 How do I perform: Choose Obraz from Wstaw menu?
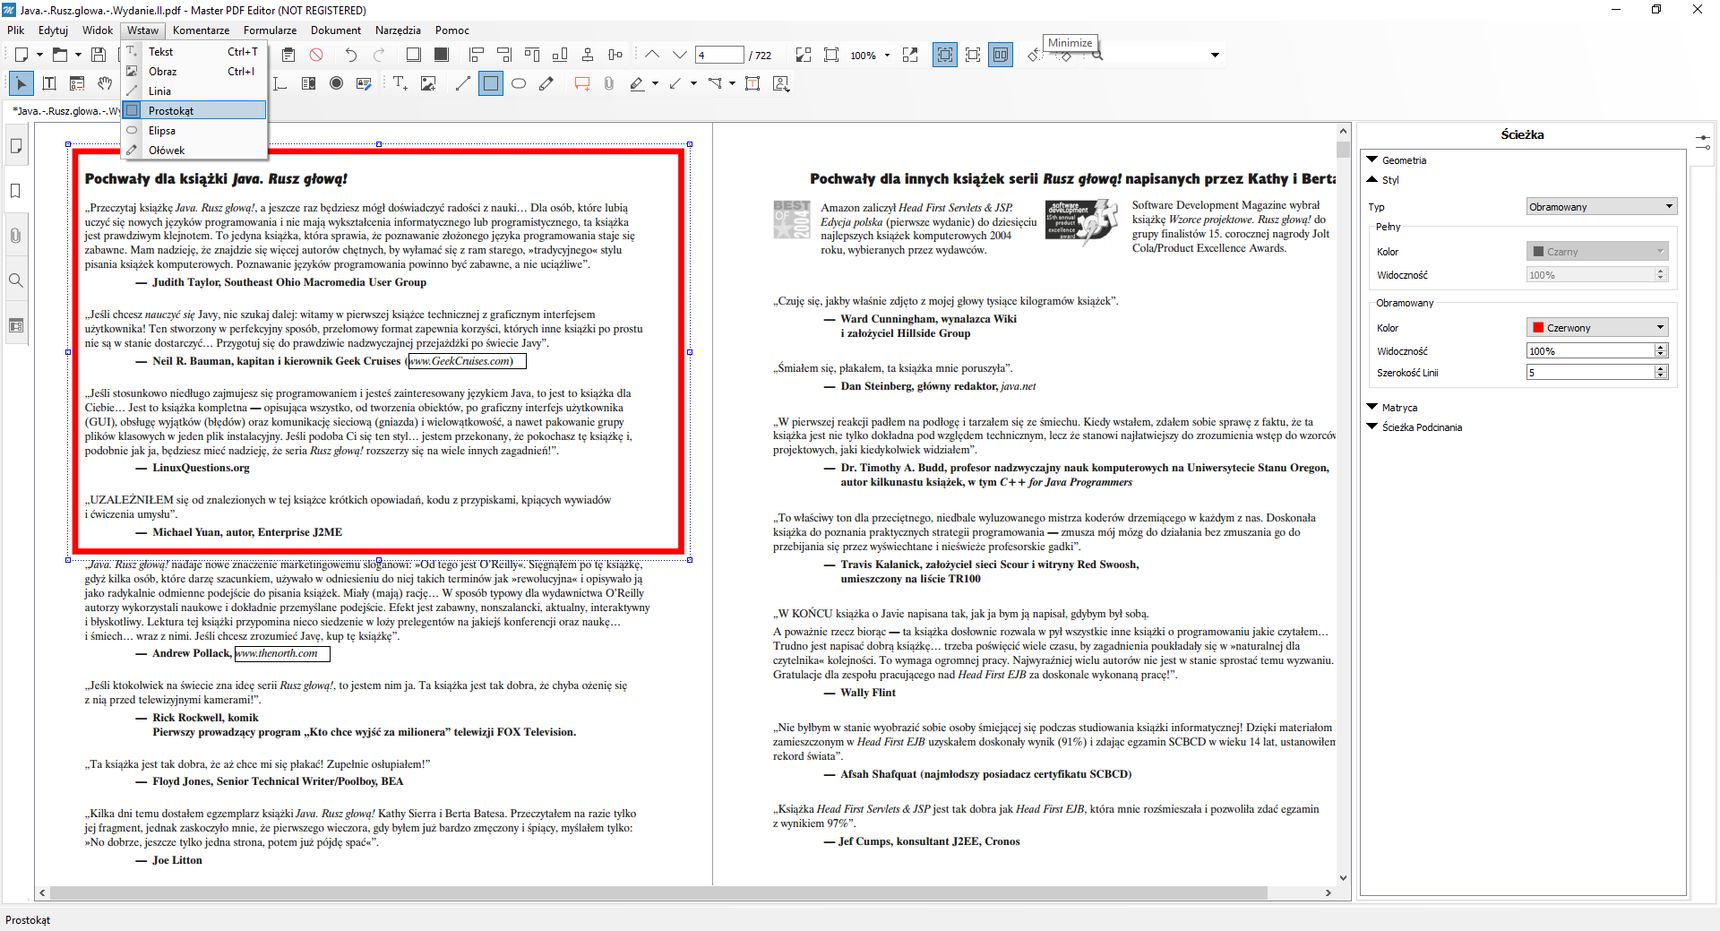click(194, 71)
